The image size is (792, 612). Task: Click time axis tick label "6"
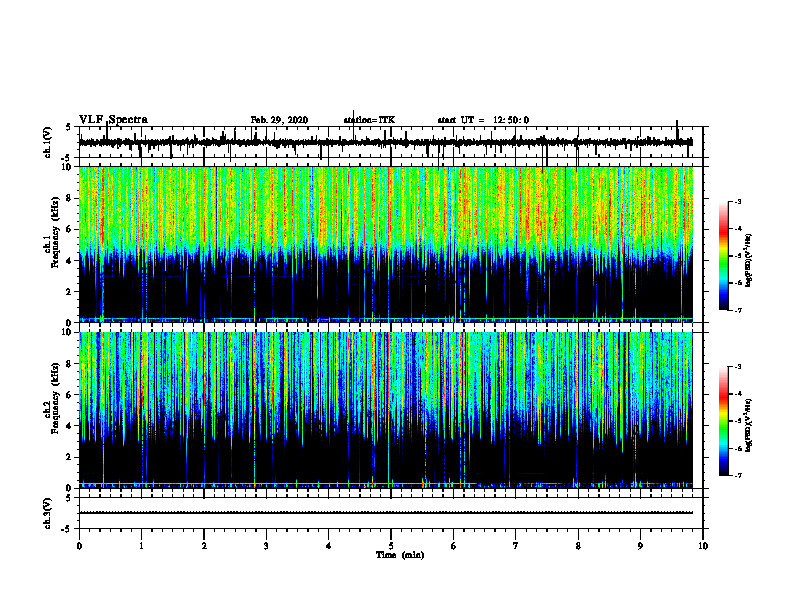pyautogui.click(x=454, y=546)
